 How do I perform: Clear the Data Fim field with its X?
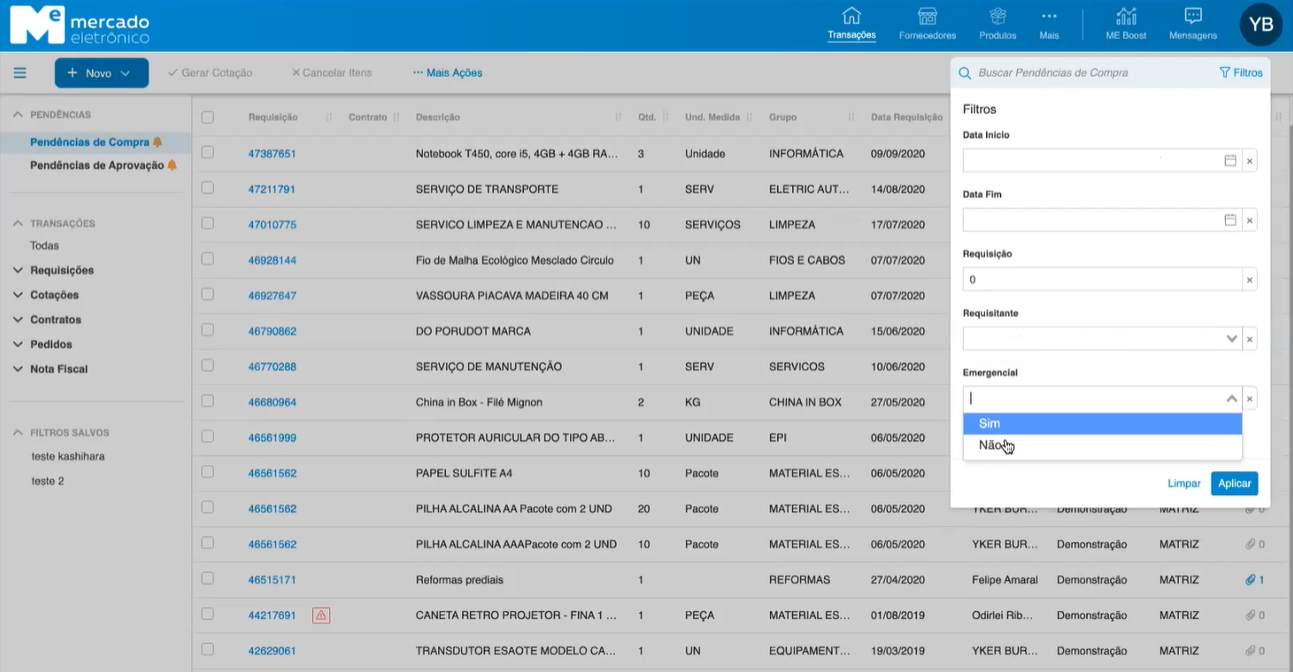click(x=1249, y=220)
